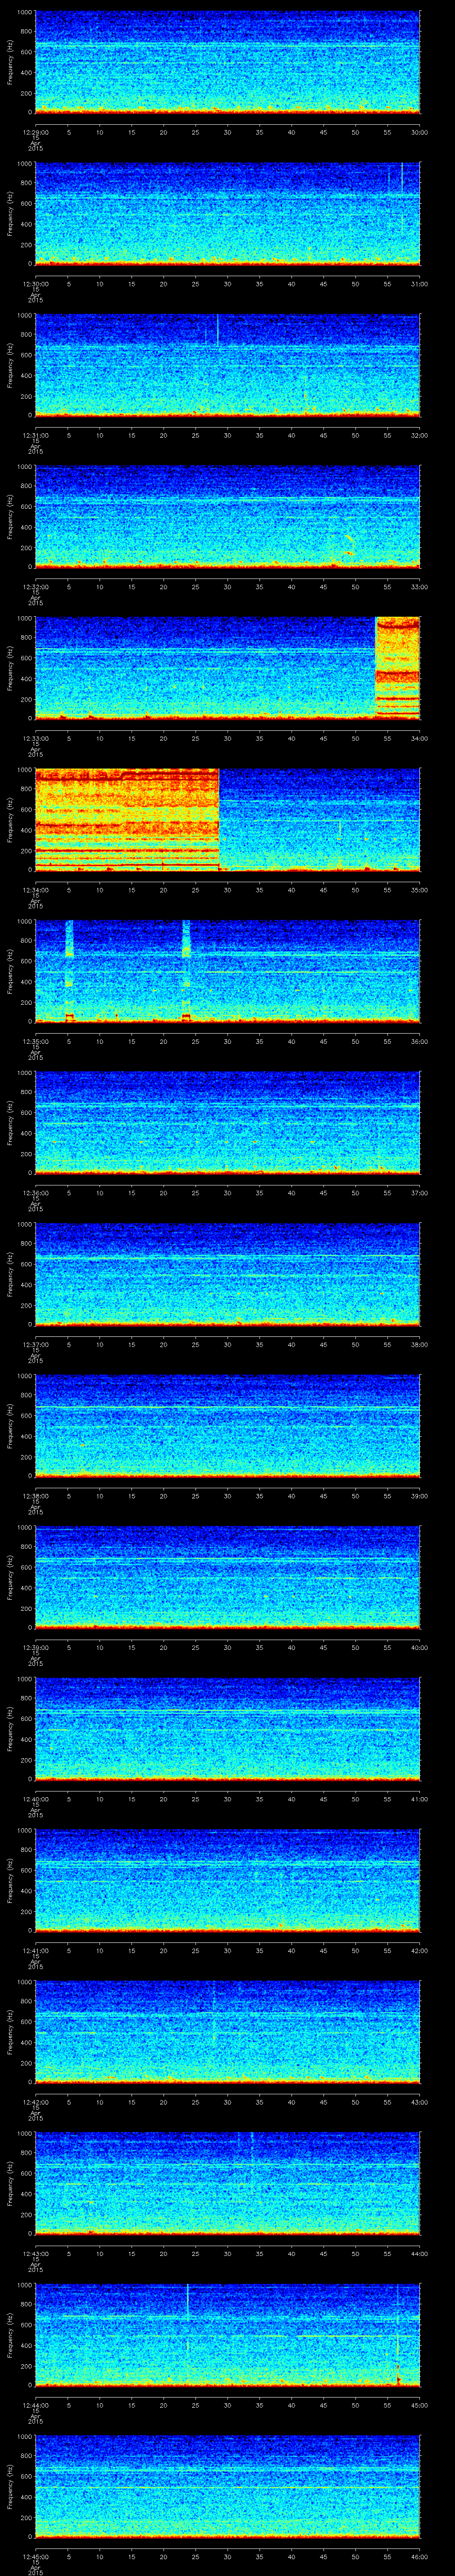
Task: Select the "12:39:00" axis time label
Action: (x=35, y=1647)
